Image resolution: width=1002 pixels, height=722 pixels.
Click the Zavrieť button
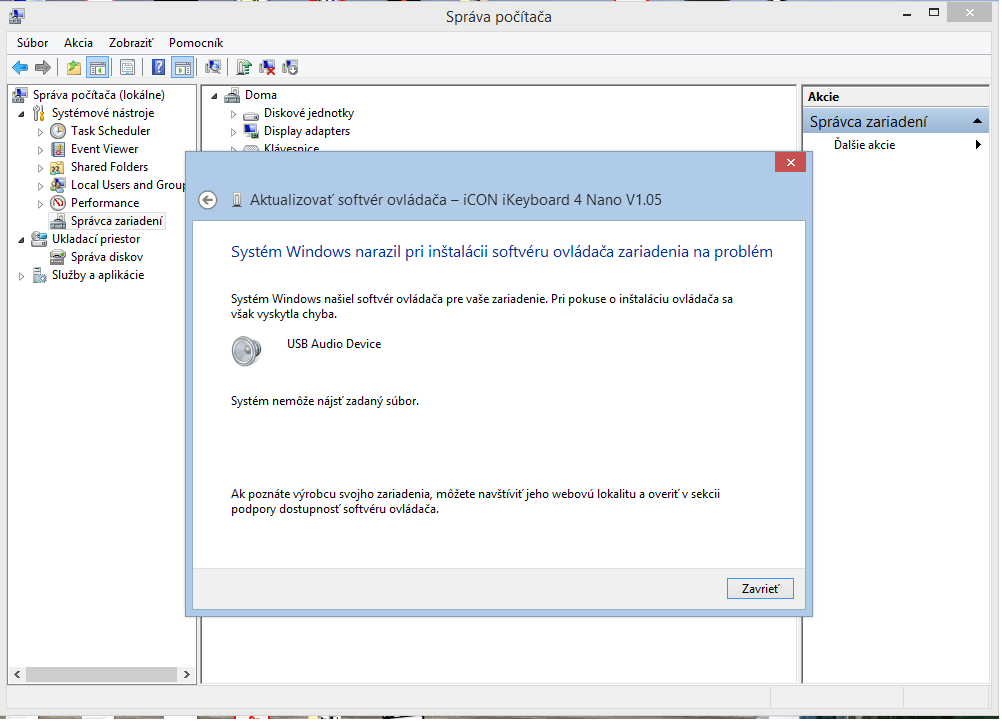760,588
